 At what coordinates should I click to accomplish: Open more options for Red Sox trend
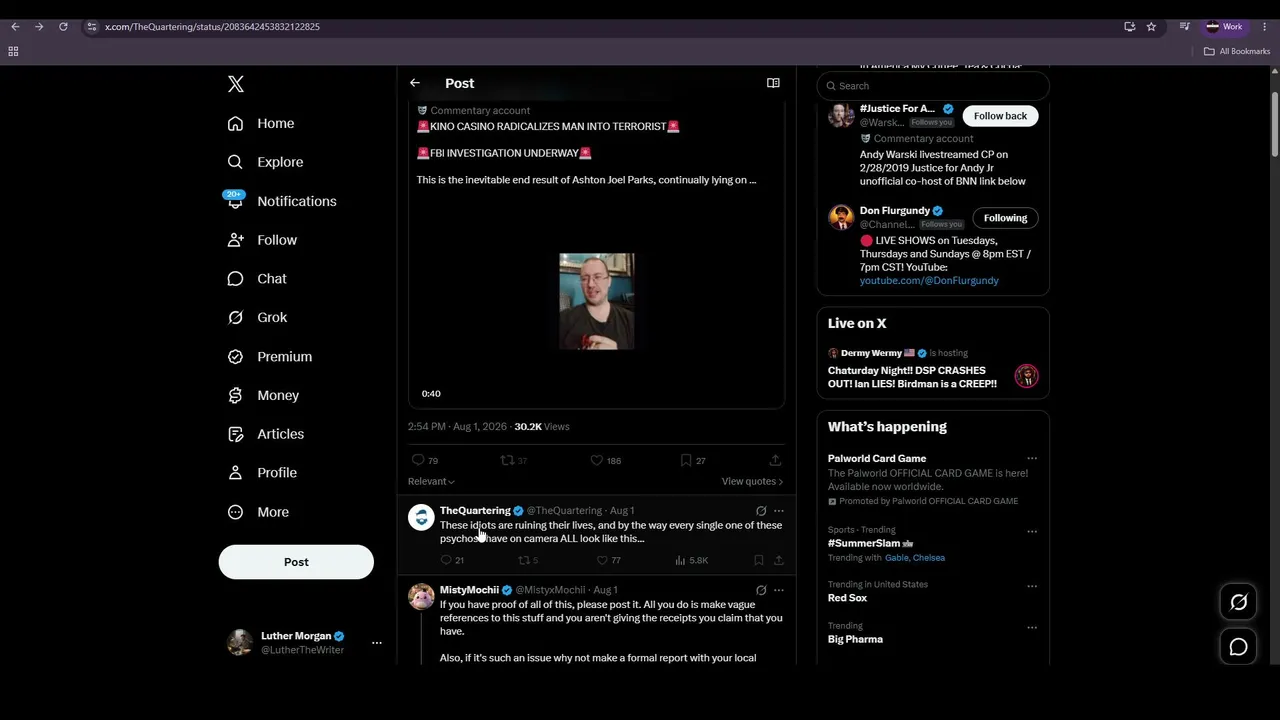(1032, 586)
